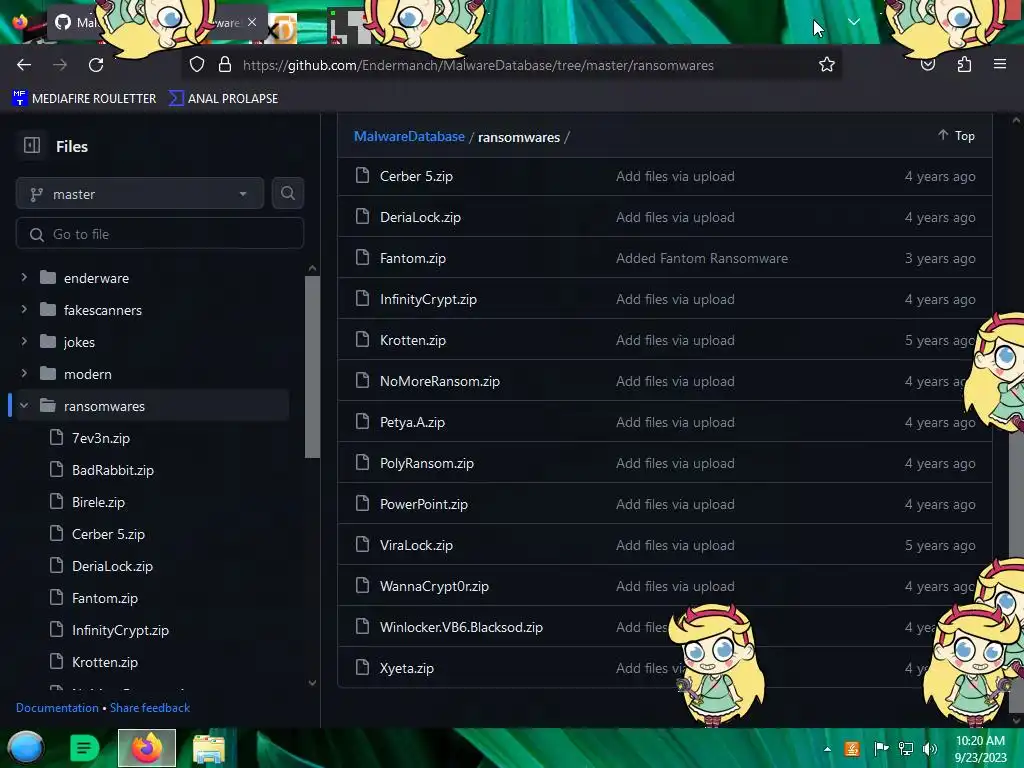
Task: Open NoMoreRansom.zip file
Action: click(440, 381)
